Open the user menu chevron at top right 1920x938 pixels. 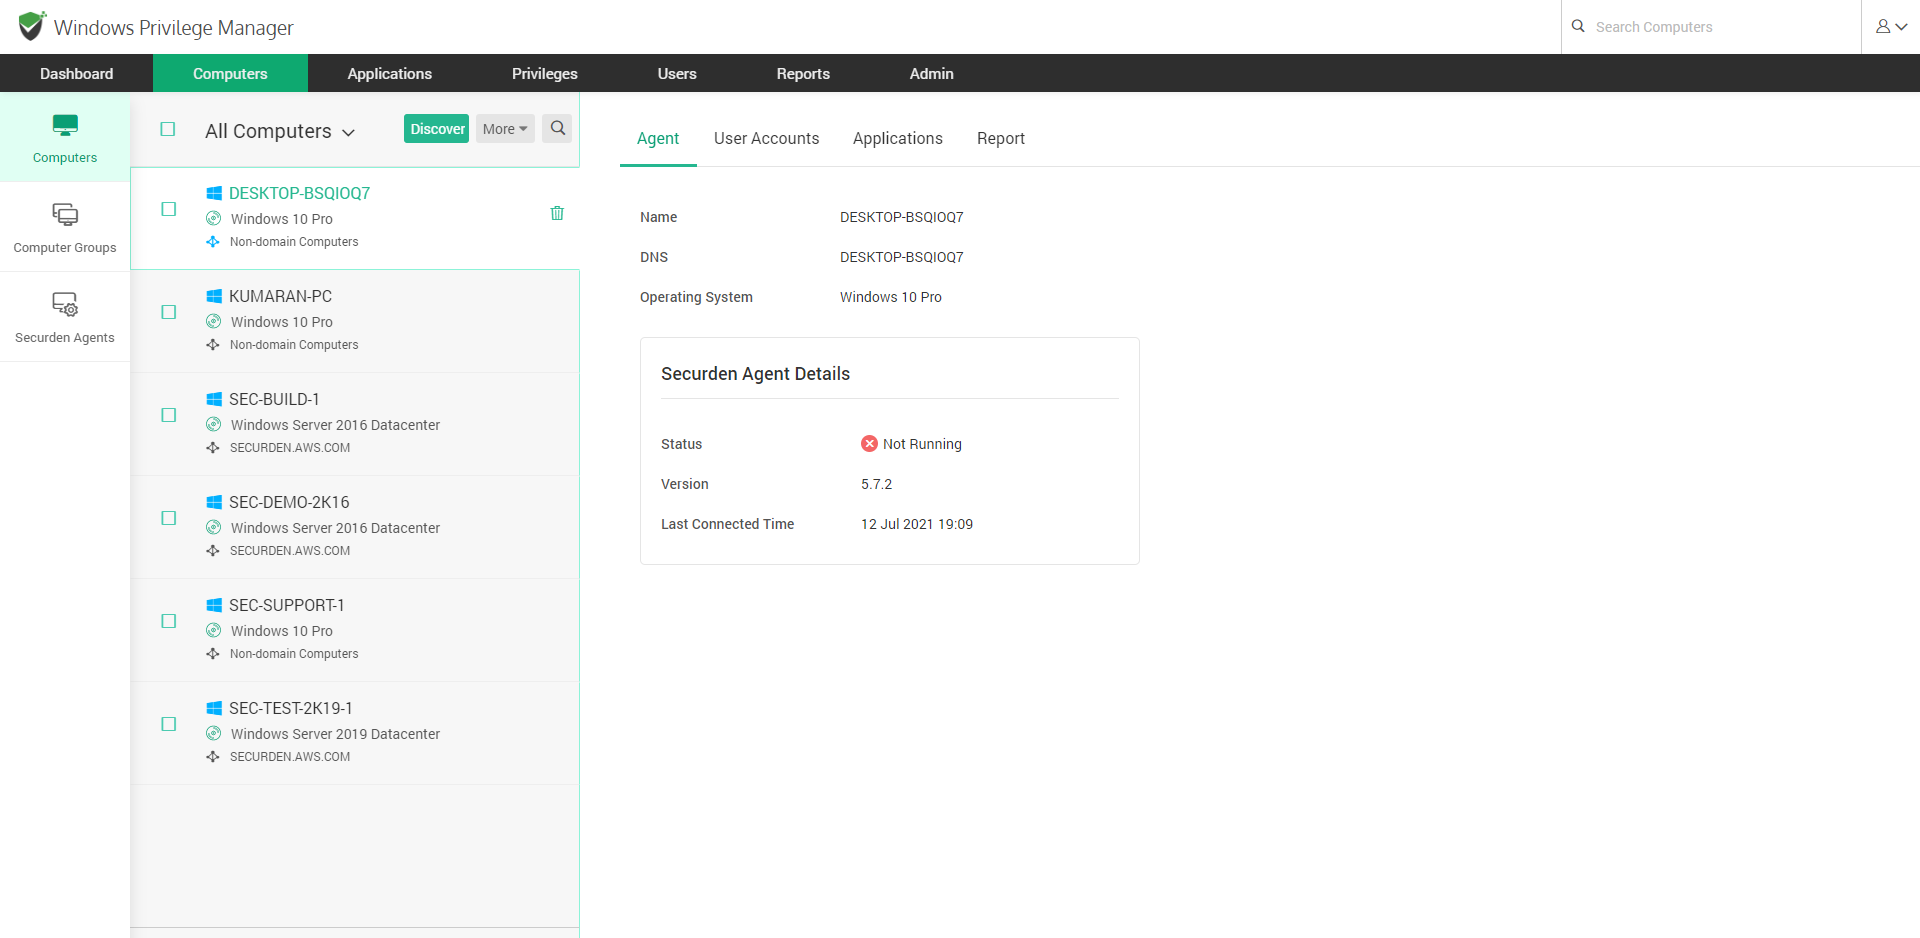(x=1901, y=26)
